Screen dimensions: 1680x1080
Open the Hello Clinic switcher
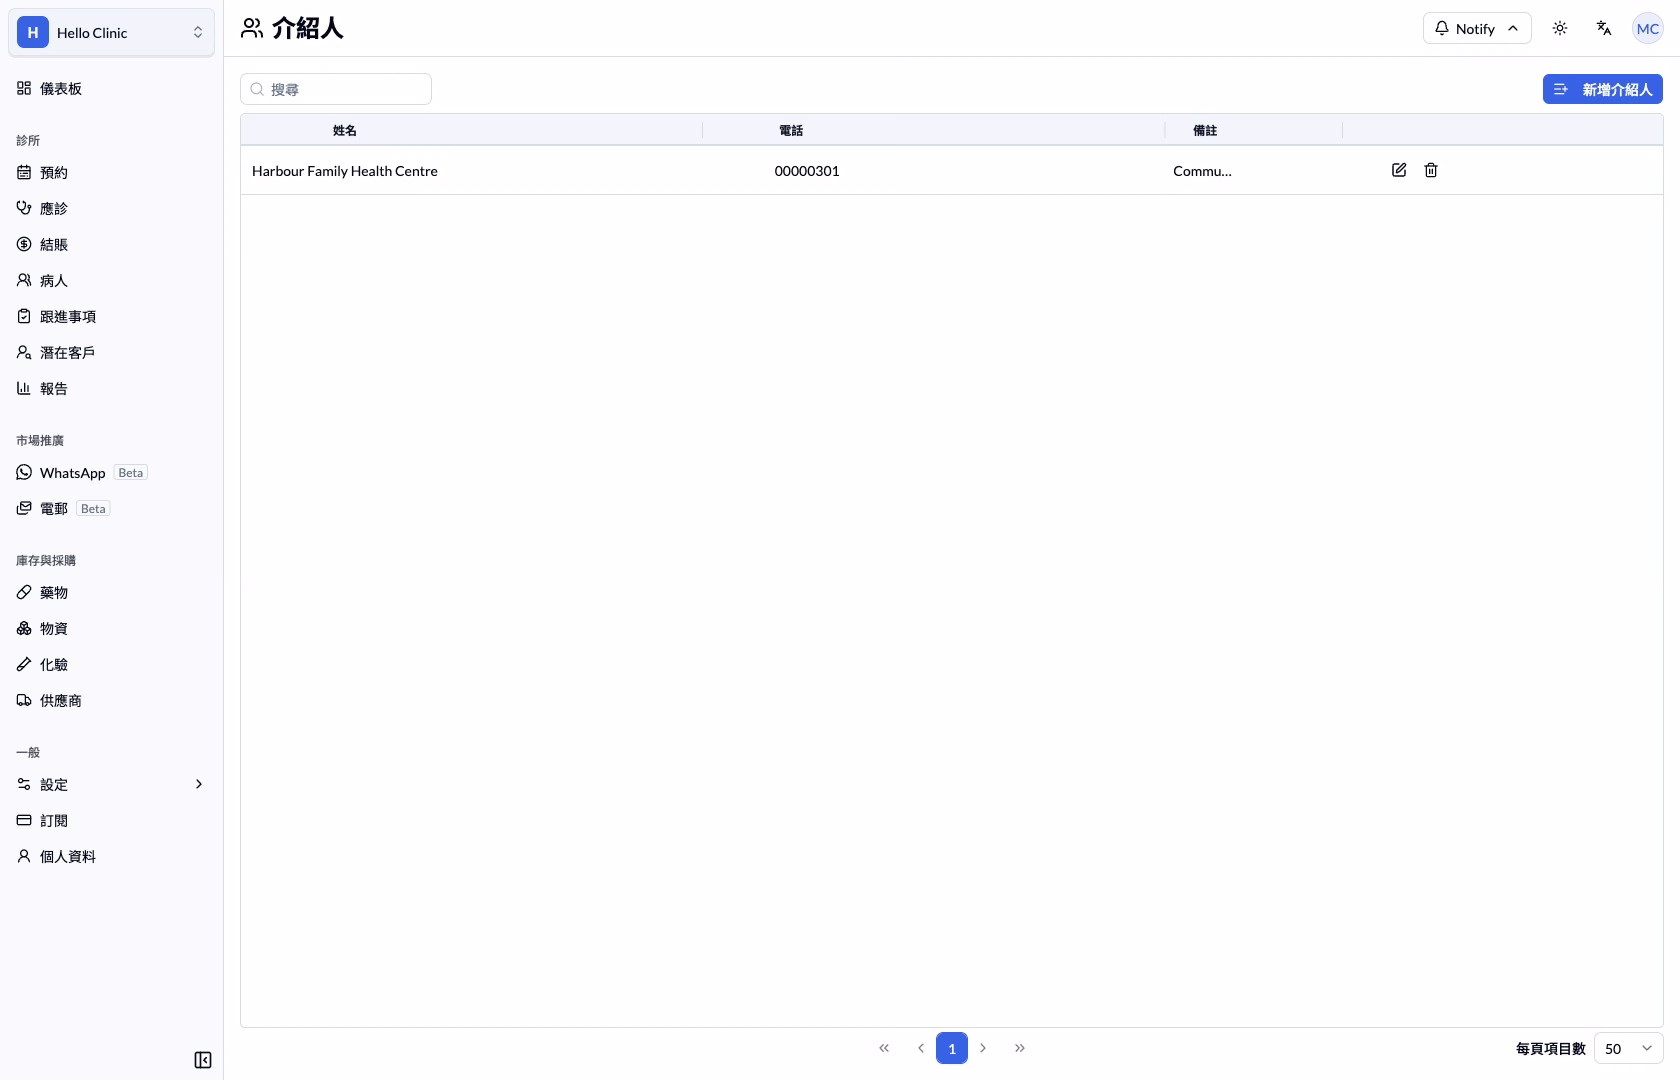click(x=111, y=32)
